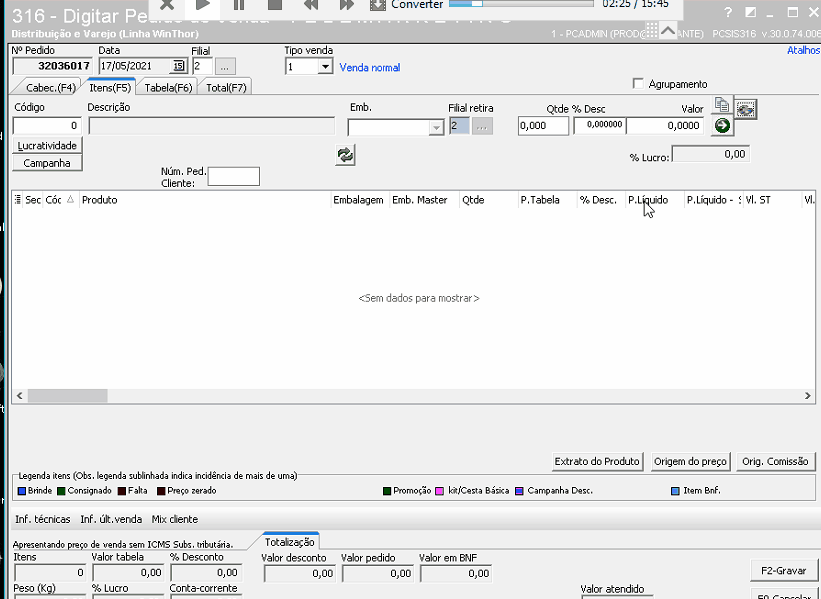The image size is (821, 599).
Task: Click into the Código input field
Action: (x=47, y=126)
